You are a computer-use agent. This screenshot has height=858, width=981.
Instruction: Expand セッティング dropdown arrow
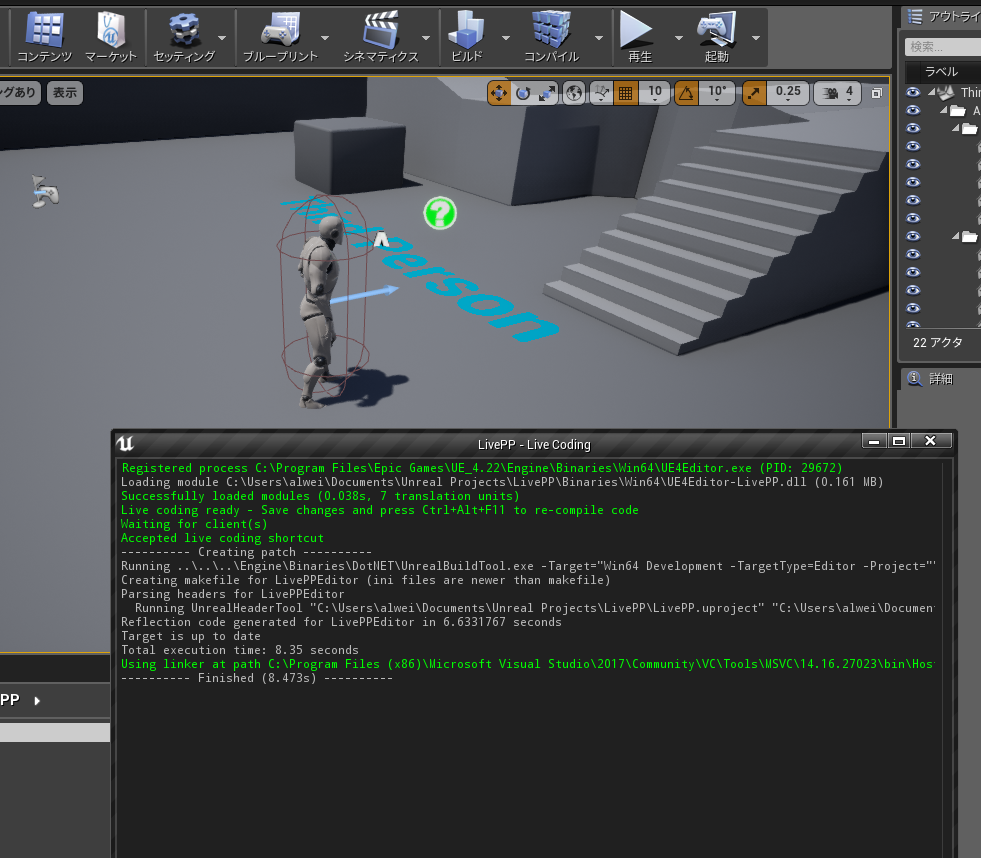coord(222,38)
